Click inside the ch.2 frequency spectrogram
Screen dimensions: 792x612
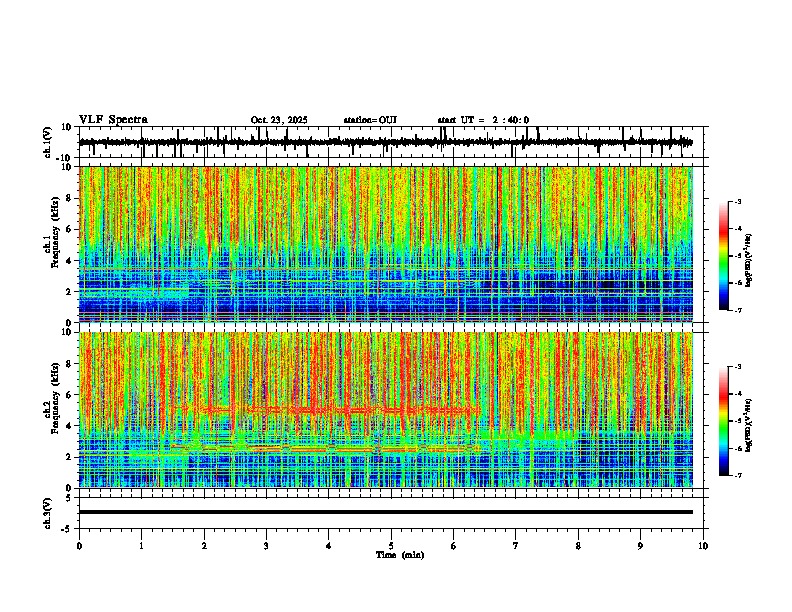point(386,410)
